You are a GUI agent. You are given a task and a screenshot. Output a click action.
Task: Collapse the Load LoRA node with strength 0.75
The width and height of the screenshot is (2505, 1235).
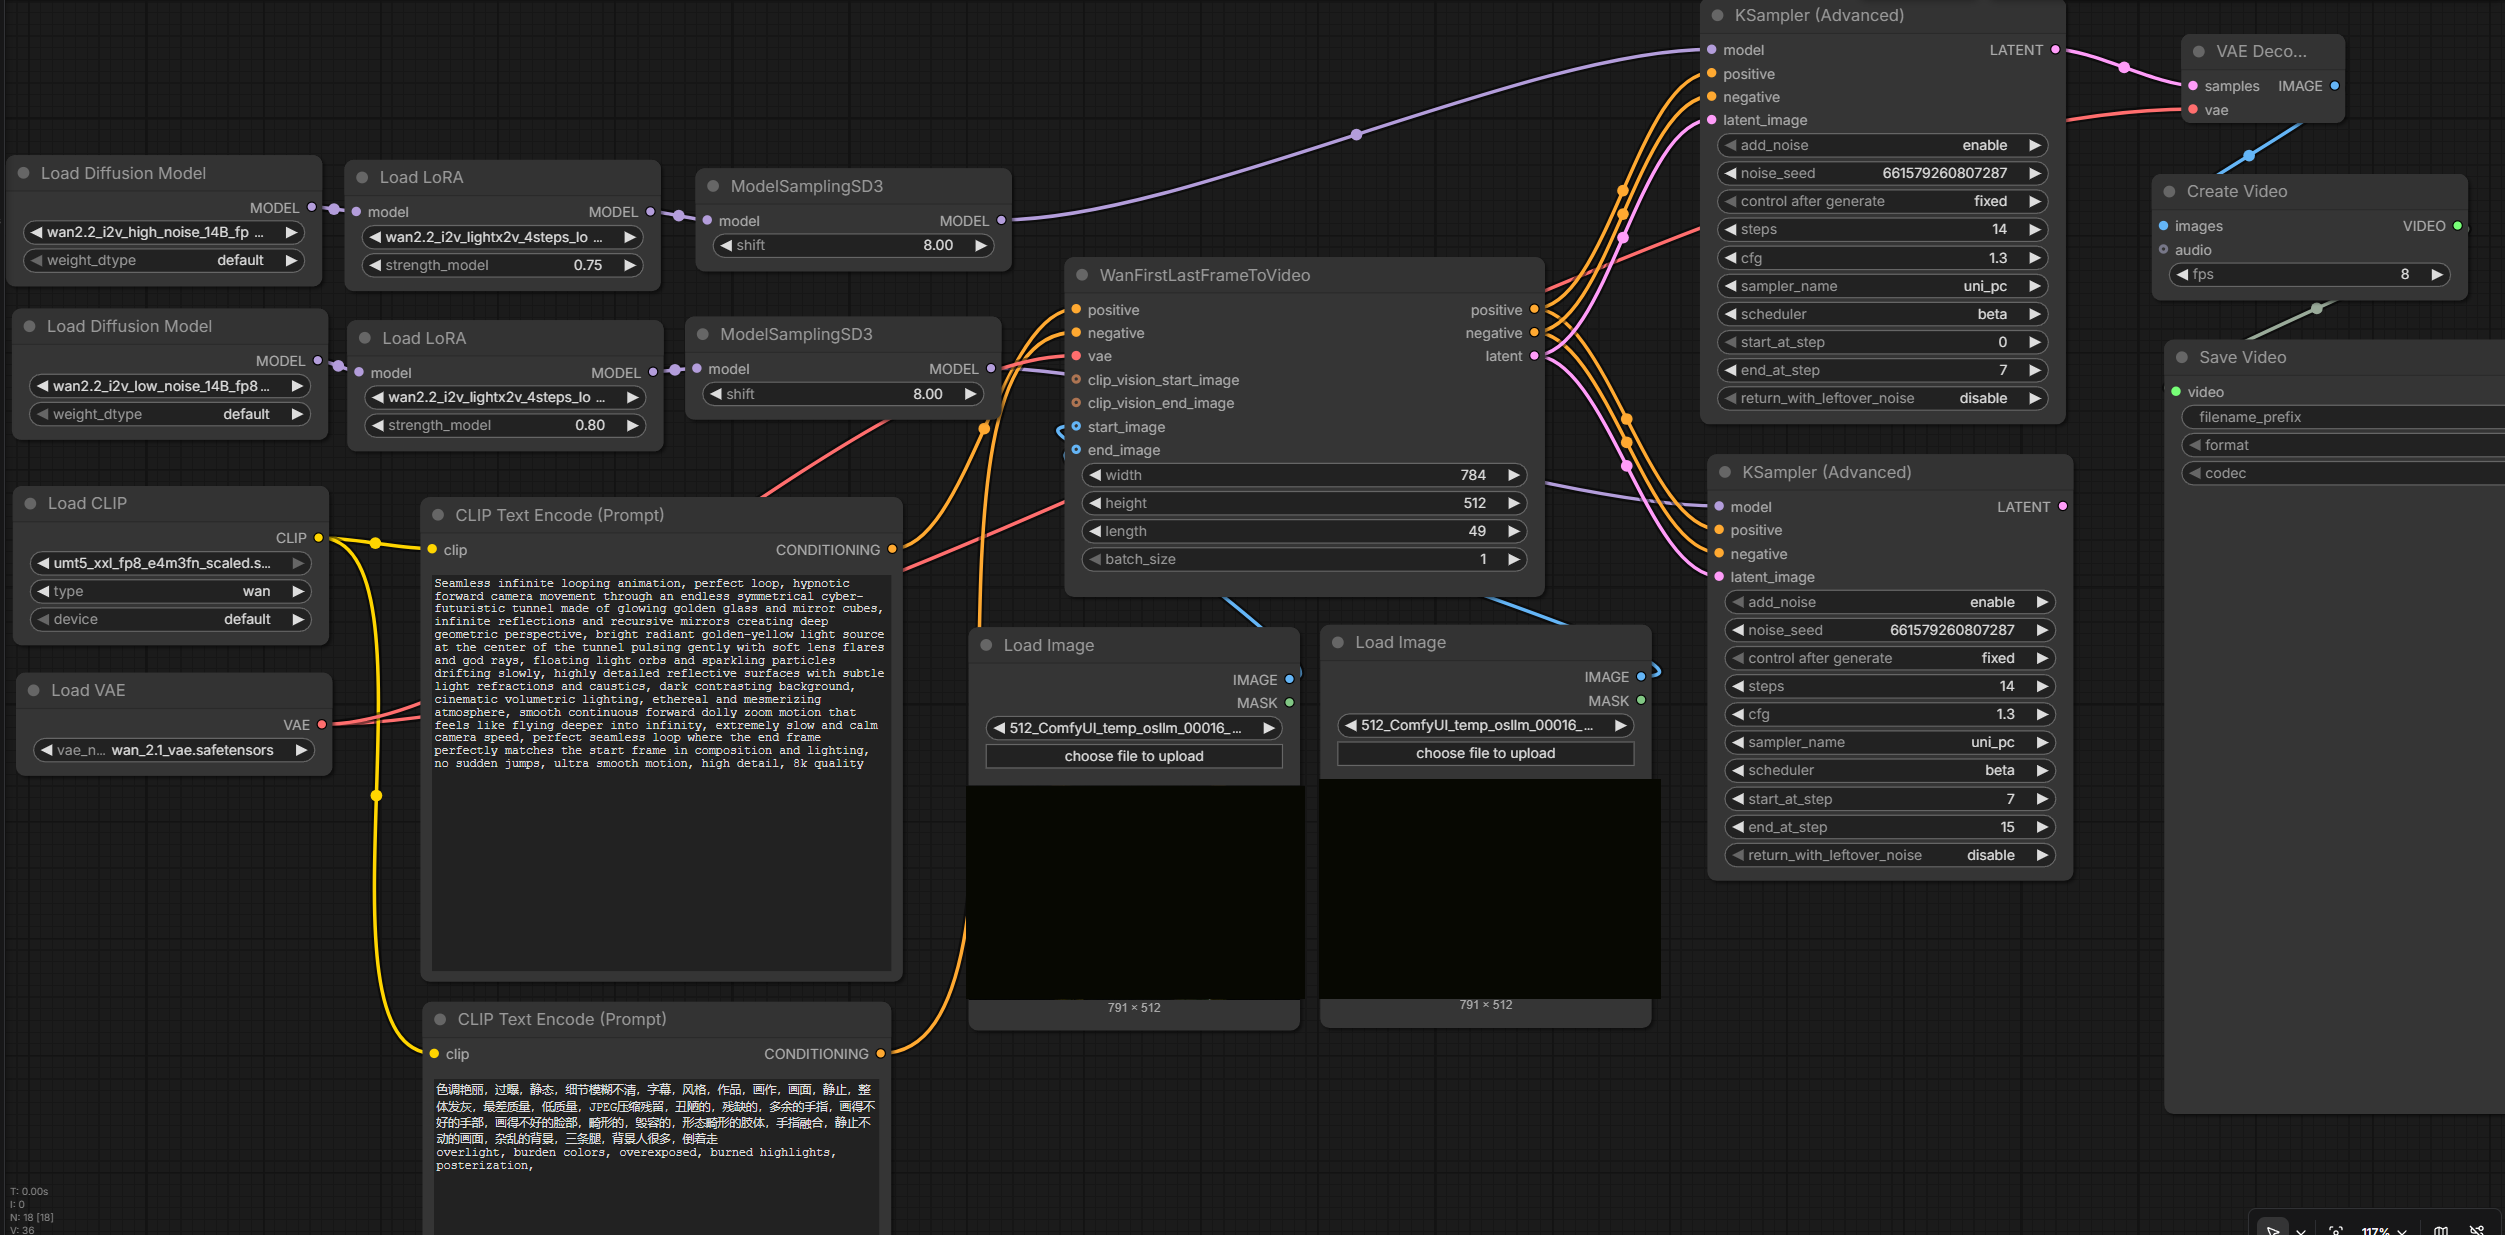[362, 177]
